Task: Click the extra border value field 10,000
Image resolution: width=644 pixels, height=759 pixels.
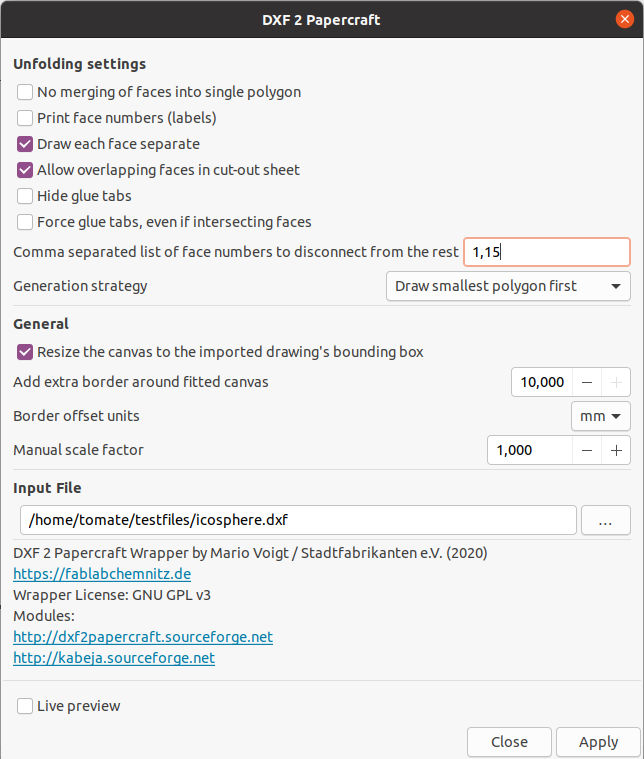Action: click(542, 382)
